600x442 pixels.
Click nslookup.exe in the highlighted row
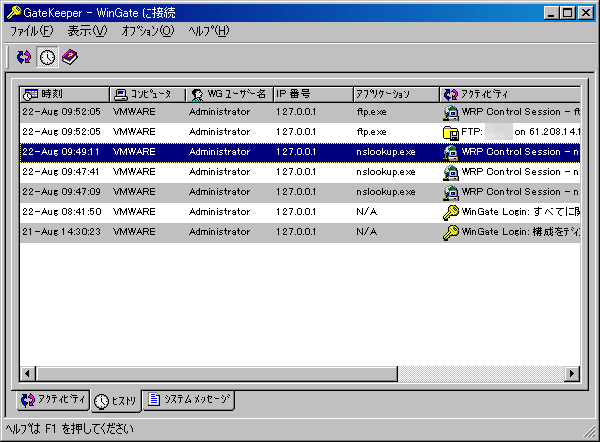pos(386,152)
